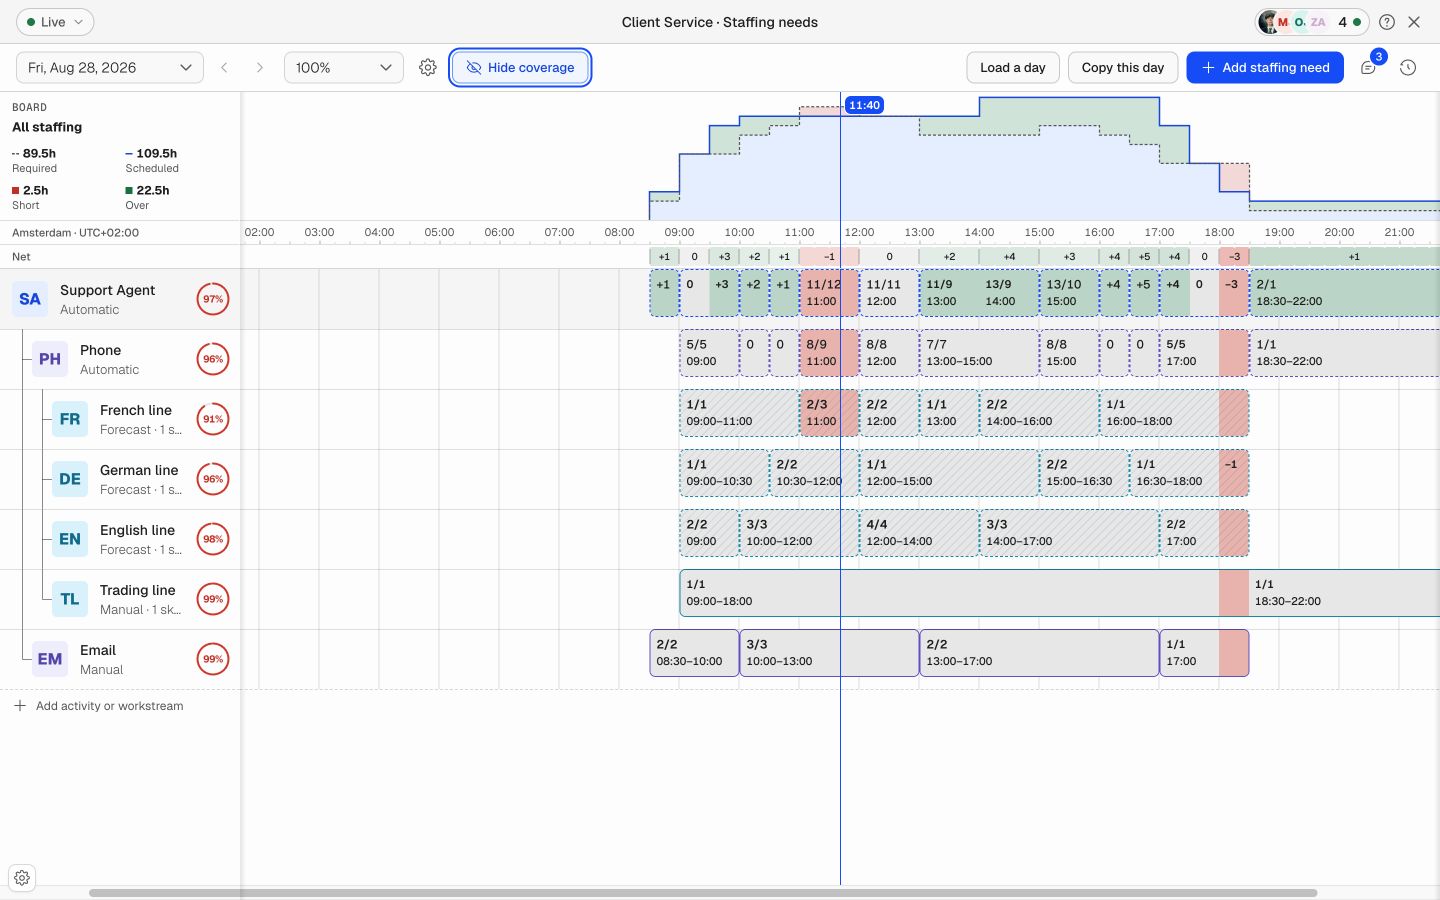Click the 11:40 current time marker
Viewport: 1440px width, 900px height.
tap(864, 105)
